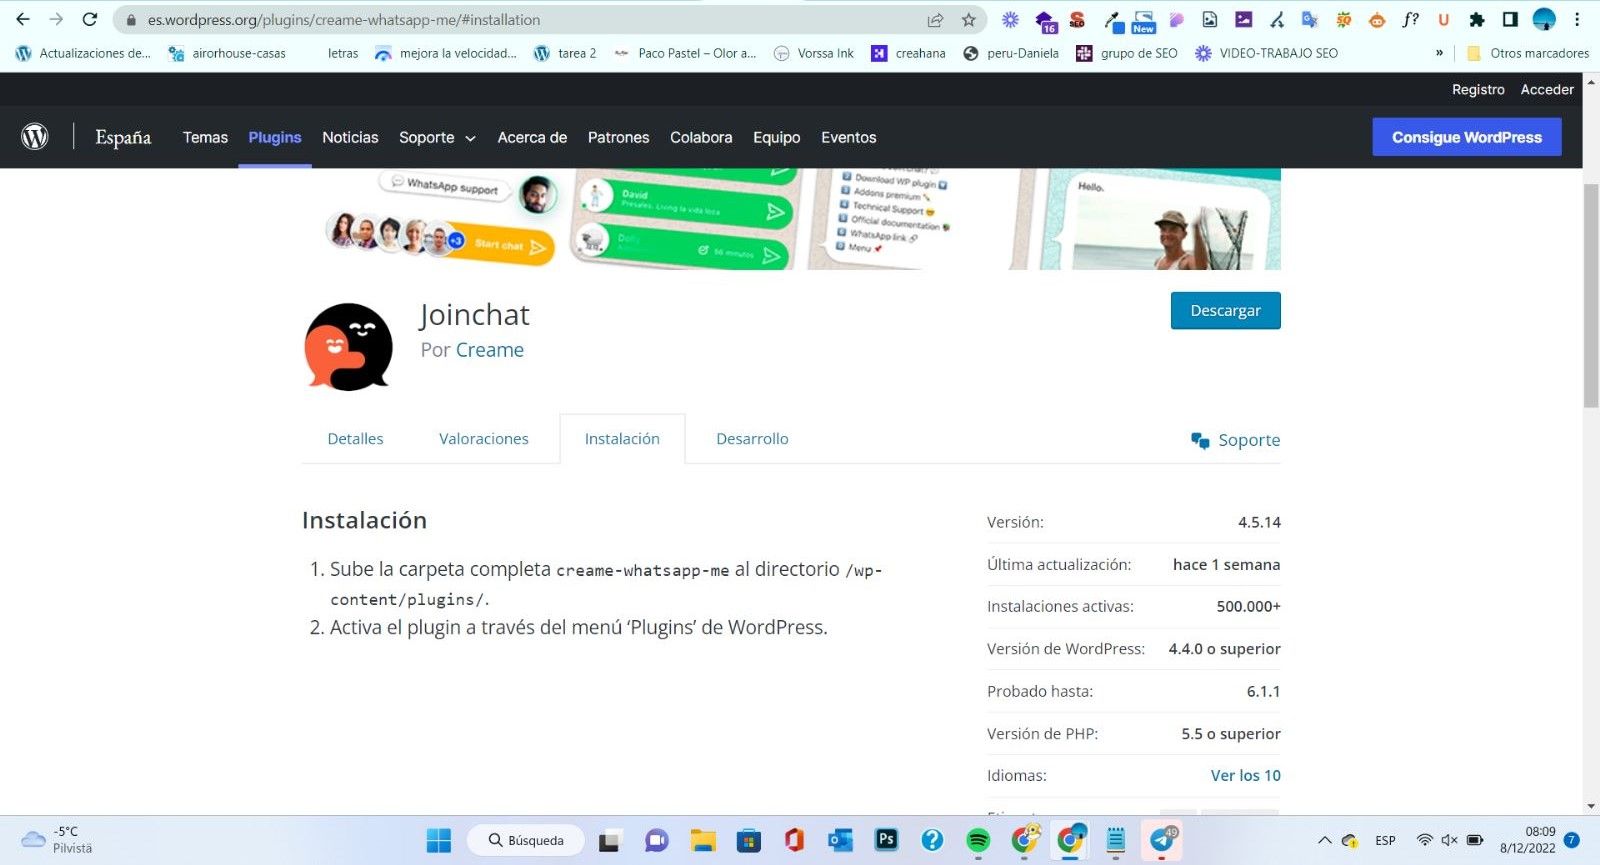
Task: Open Microsoft Store from the taskbar
Action: (748, 840)
